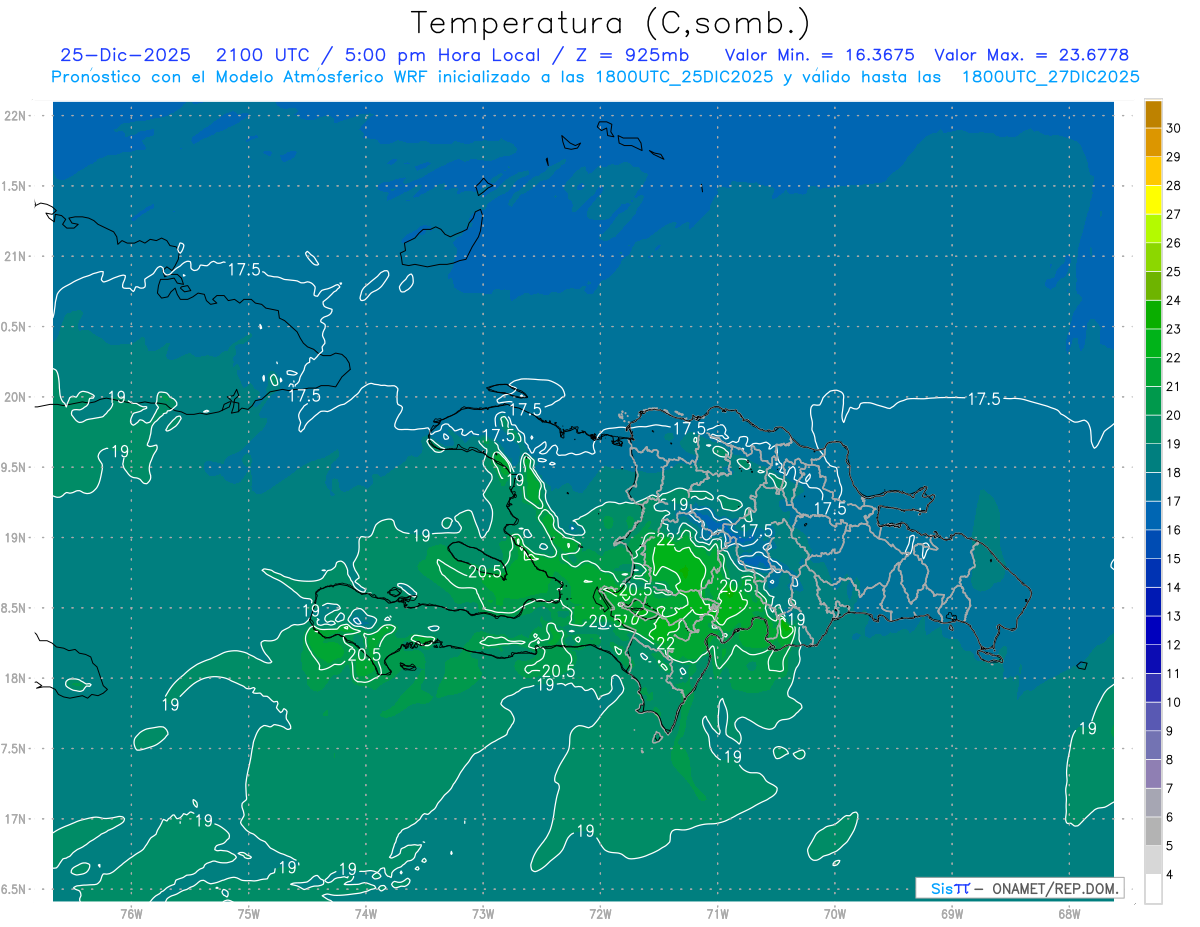Click the '17N' latitude axis label

[x=16, y=819]
